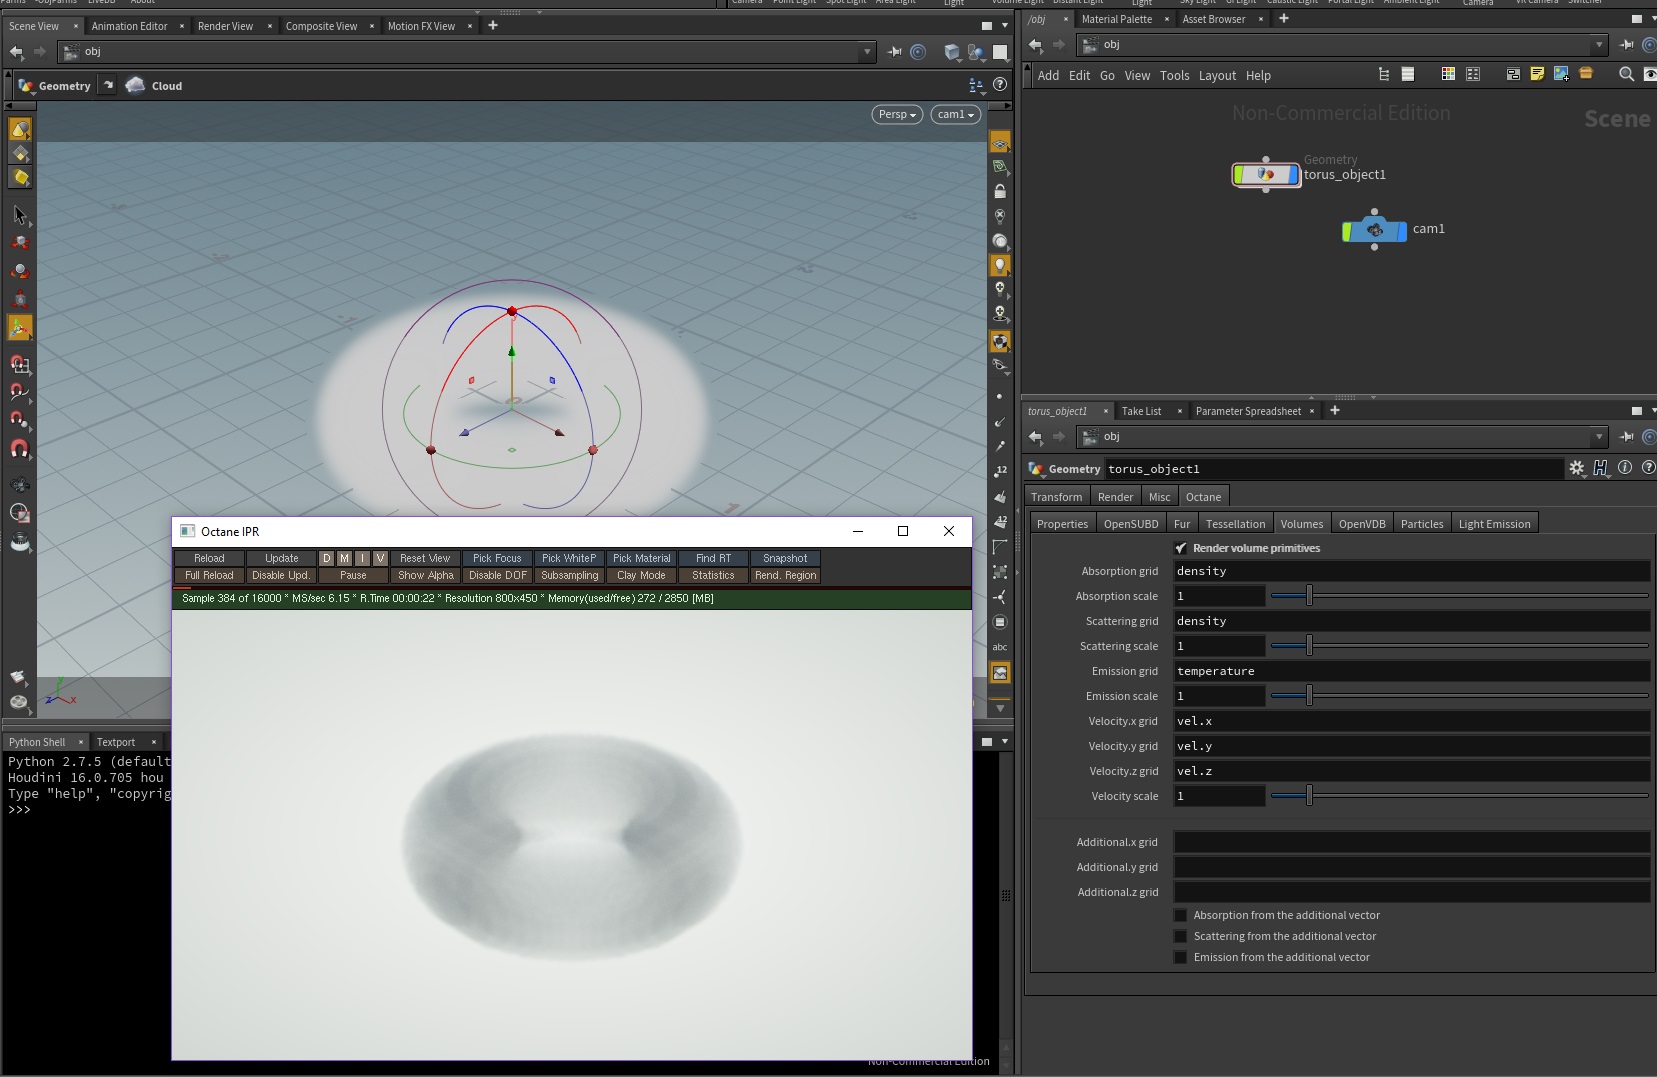This screenshot has width=1657, height=1077.
Task: Click the torus_object1 geometry node icon
Action: point(1266,175)
